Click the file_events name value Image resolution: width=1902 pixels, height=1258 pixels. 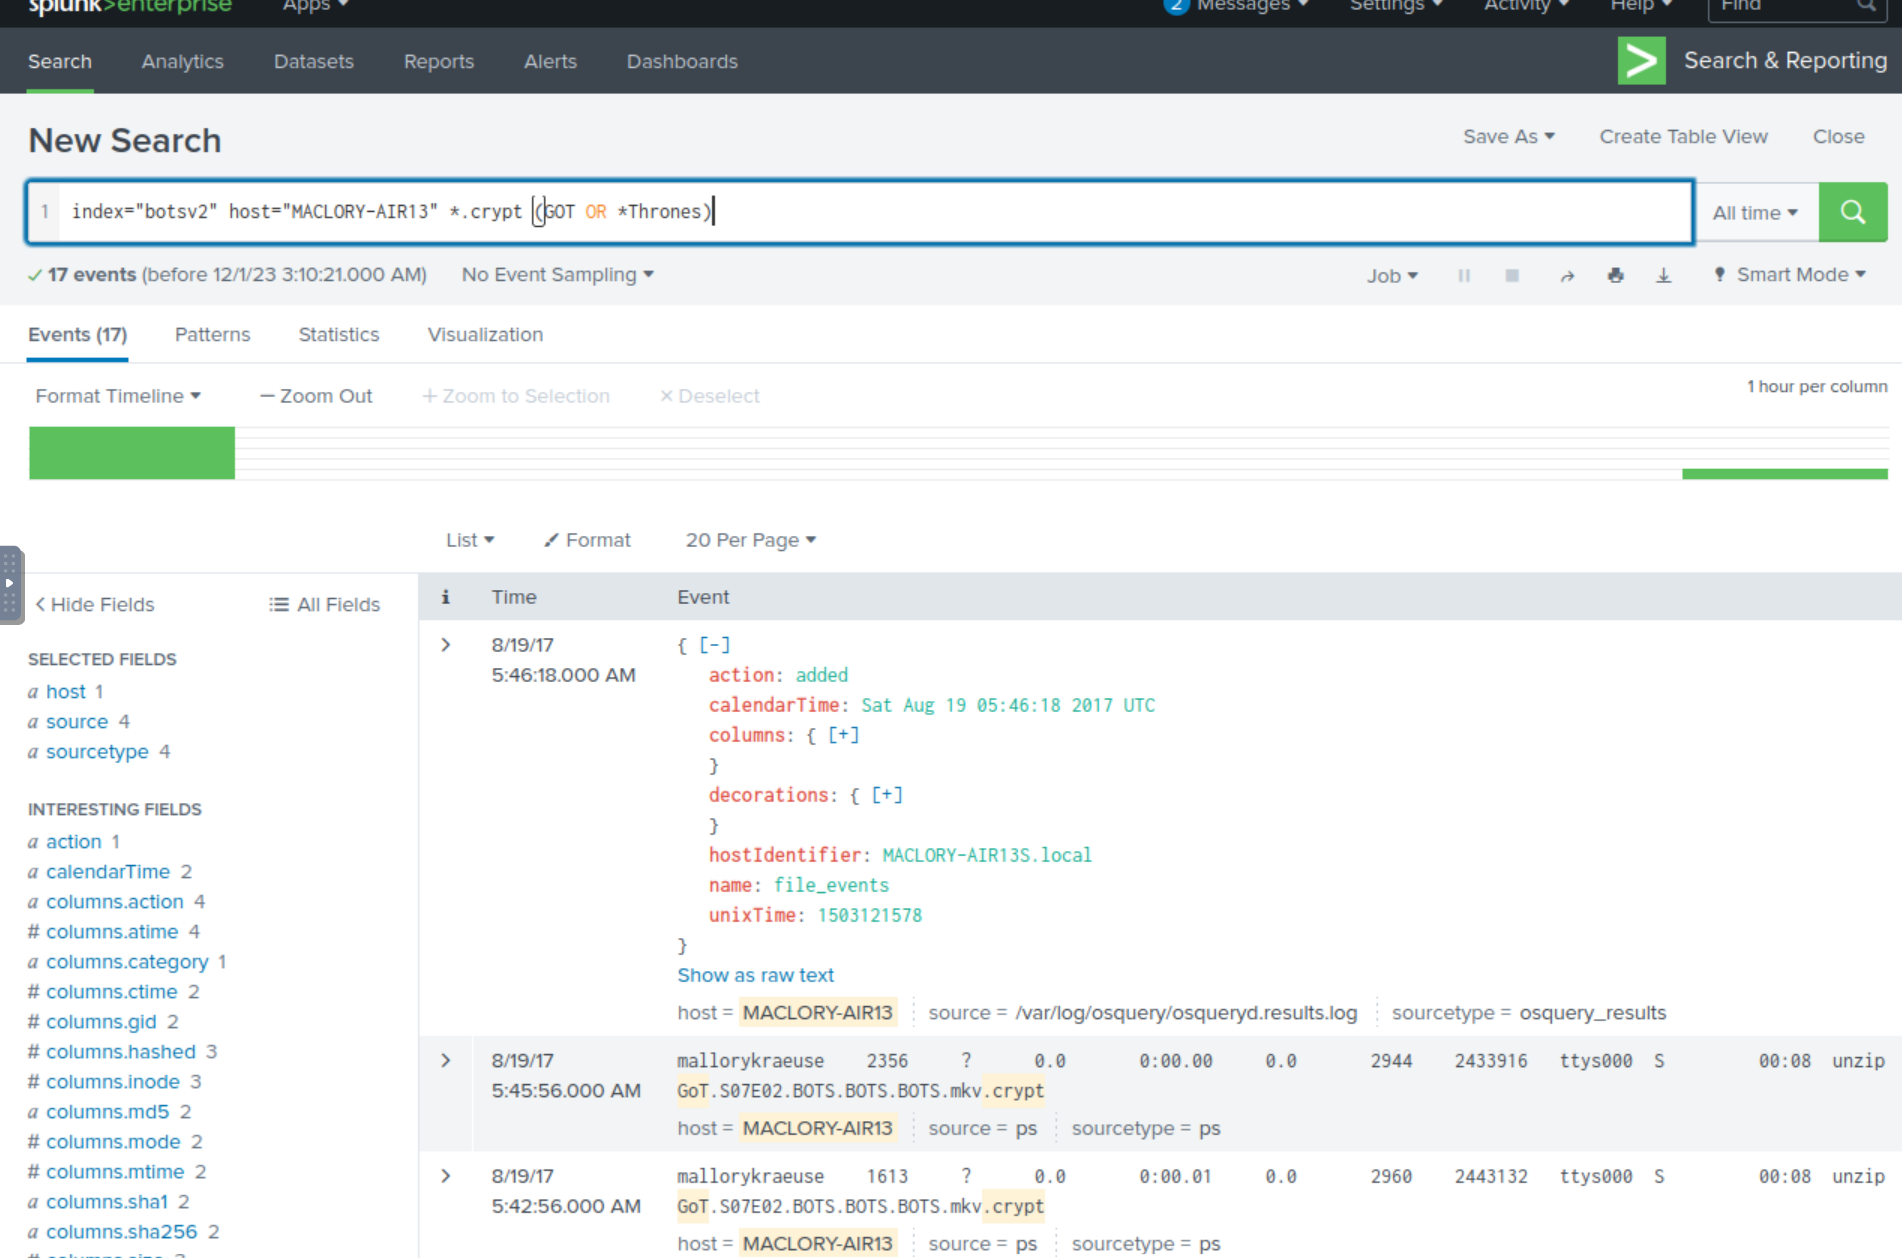[x=831, y=885]
